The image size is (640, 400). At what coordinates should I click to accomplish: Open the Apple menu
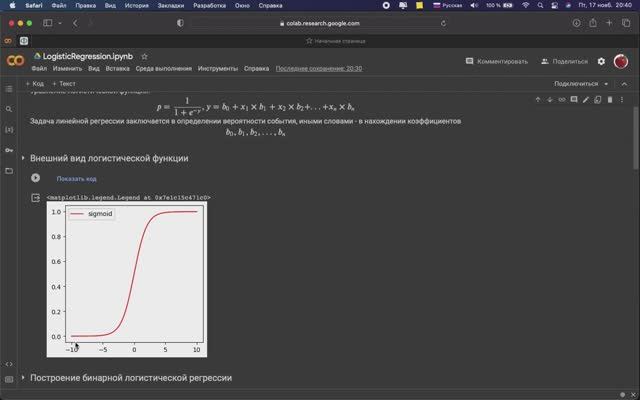point(13,6)
